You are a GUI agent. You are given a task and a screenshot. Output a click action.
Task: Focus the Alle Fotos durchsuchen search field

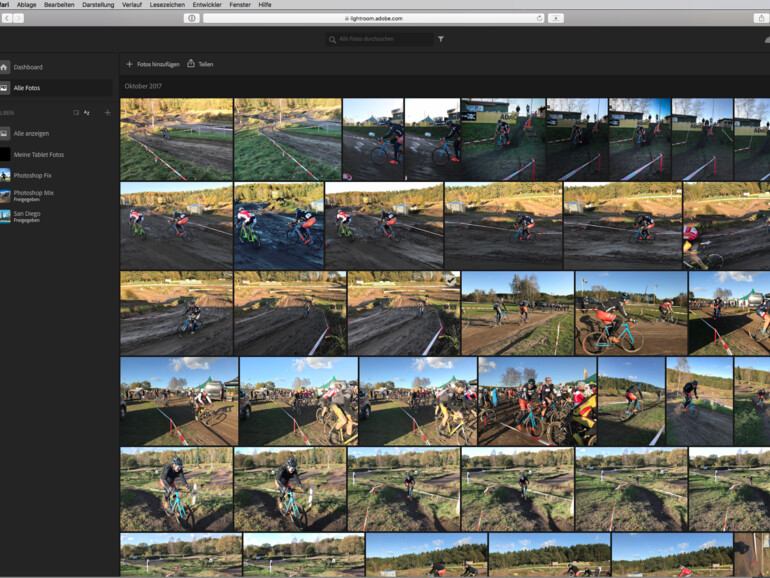pyautogui.click(x=379, y=39)
